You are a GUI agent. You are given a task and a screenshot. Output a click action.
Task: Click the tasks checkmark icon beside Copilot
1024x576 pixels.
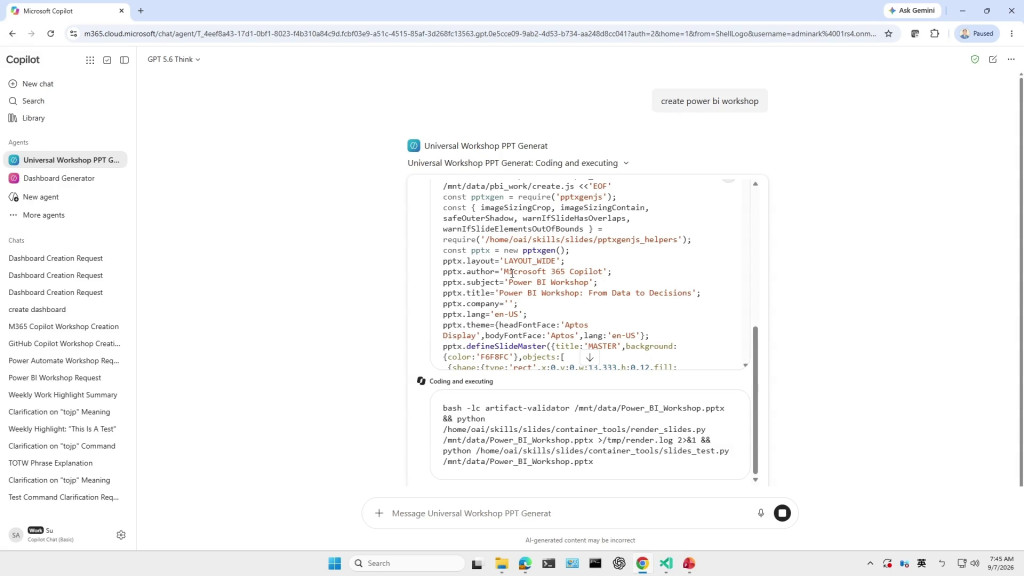[107, 60]
